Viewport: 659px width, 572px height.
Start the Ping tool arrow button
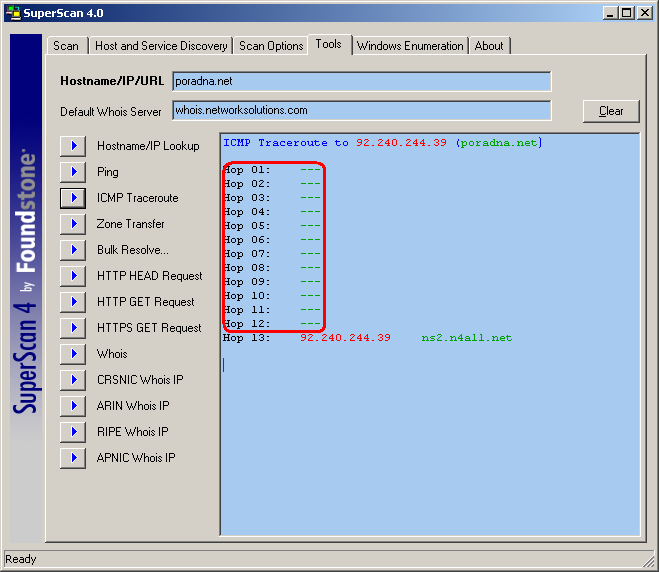tap(73, 172)
